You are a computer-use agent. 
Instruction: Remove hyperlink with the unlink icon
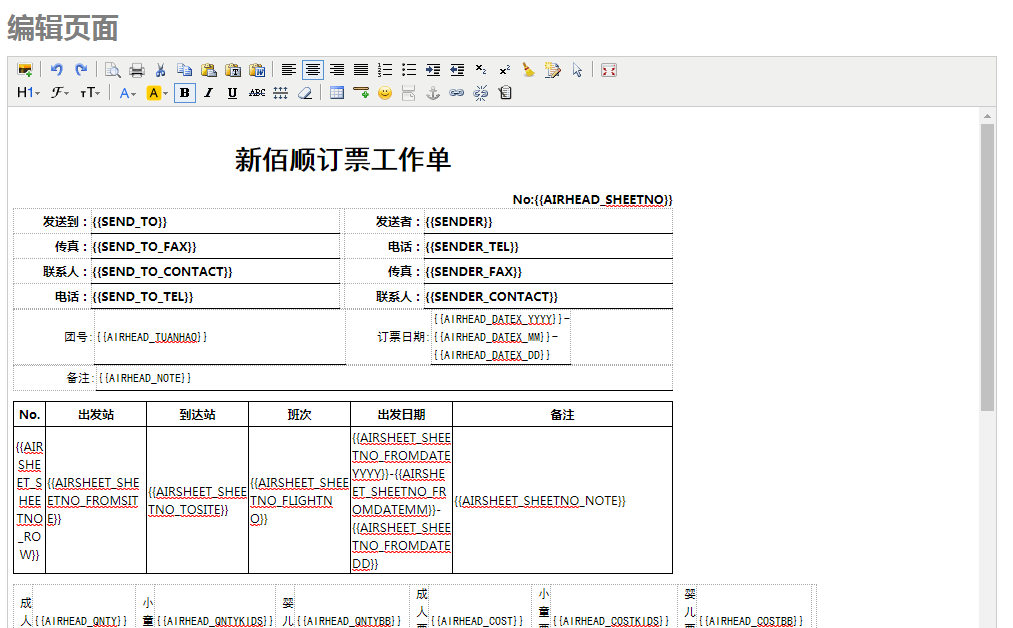(481, 93)
